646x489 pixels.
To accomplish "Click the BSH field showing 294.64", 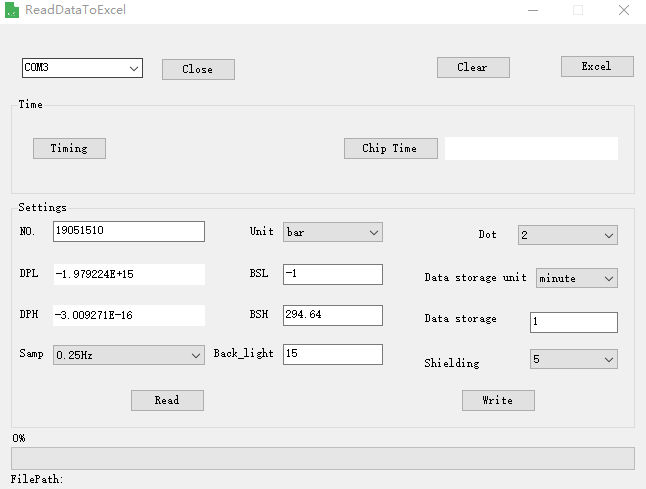I will coord(332,315).
